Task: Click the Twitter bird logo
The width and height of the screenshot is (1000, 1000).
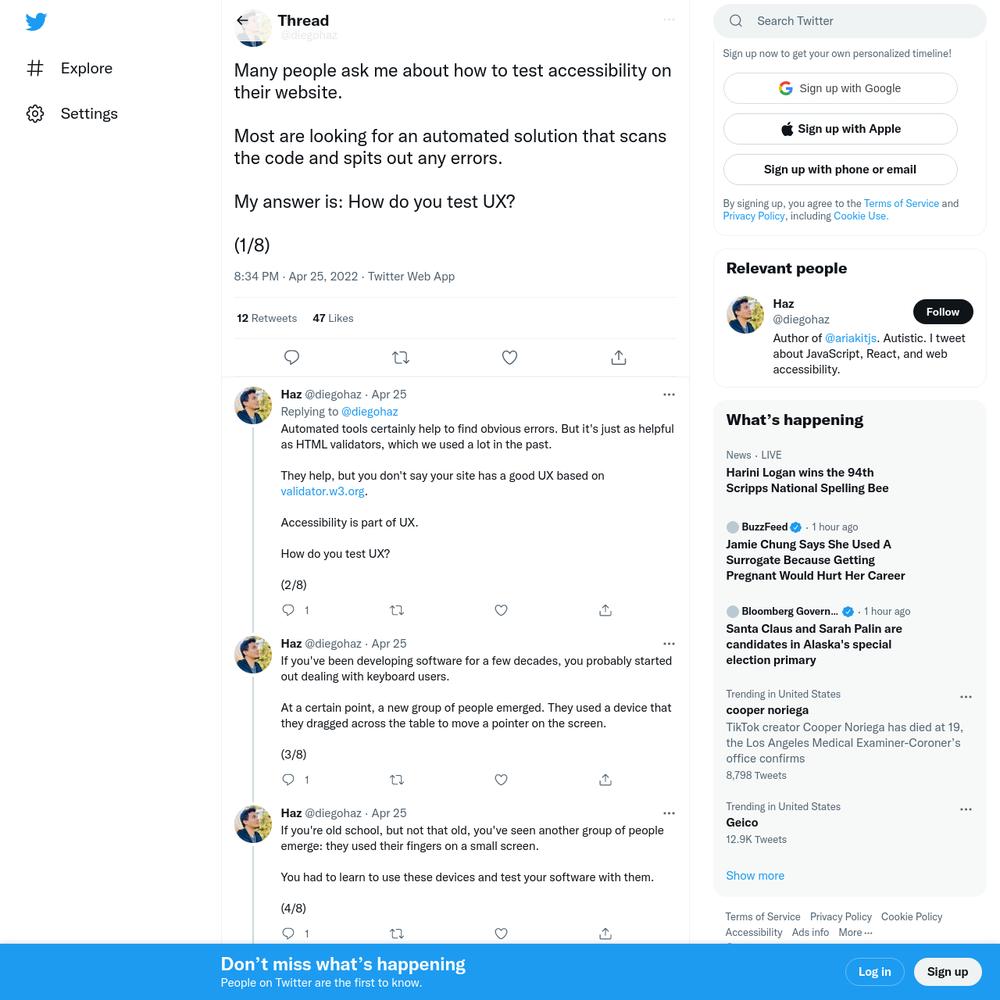Action: [36, 22]
